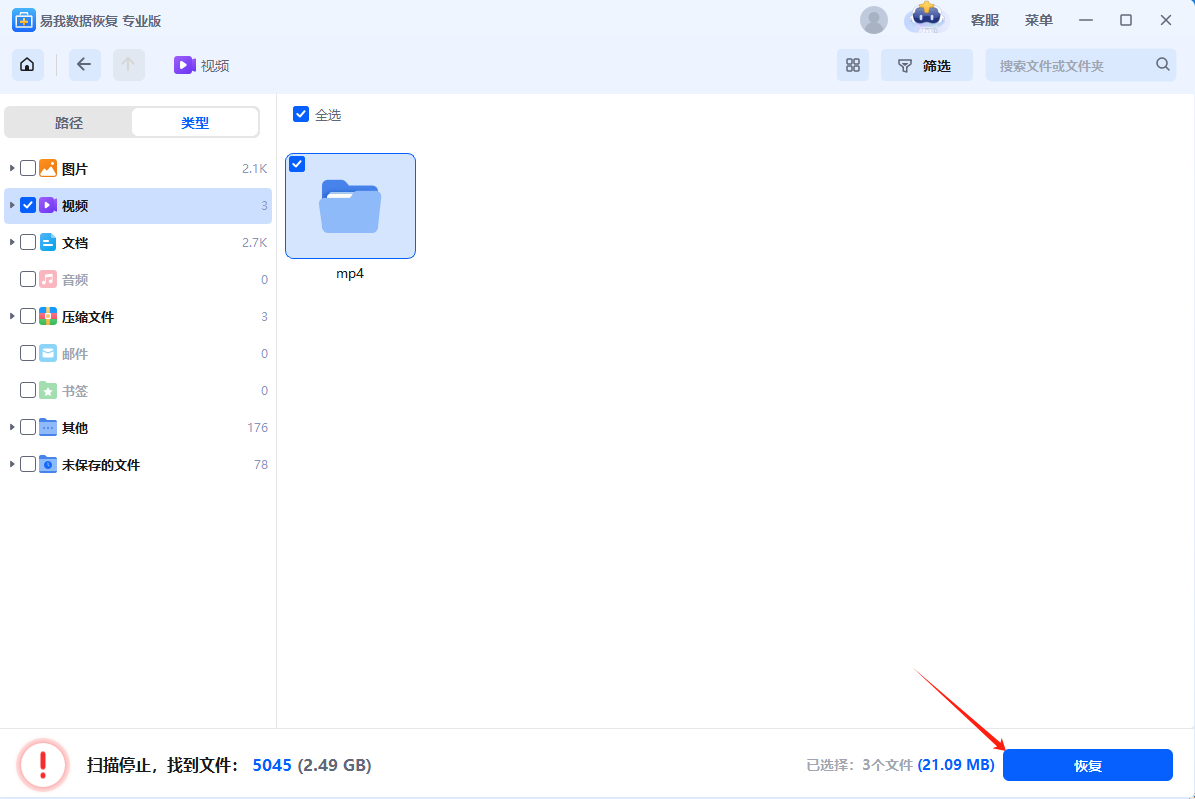
Task: Click the selected size 21.09 MB
Action: (956, 765)
